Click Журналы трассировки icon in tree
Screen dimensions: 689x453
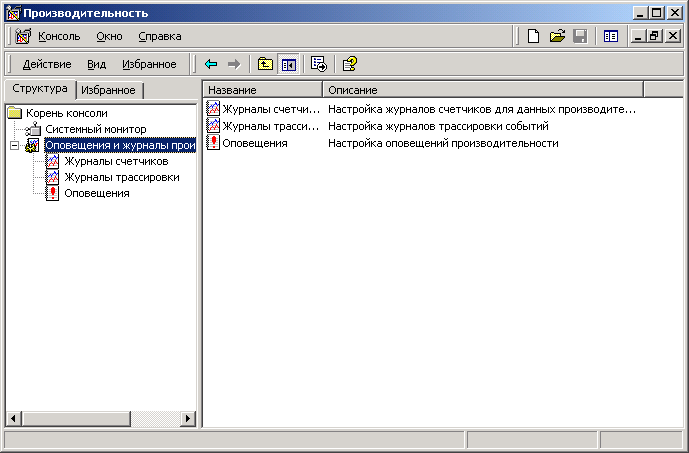click(52, 177)
